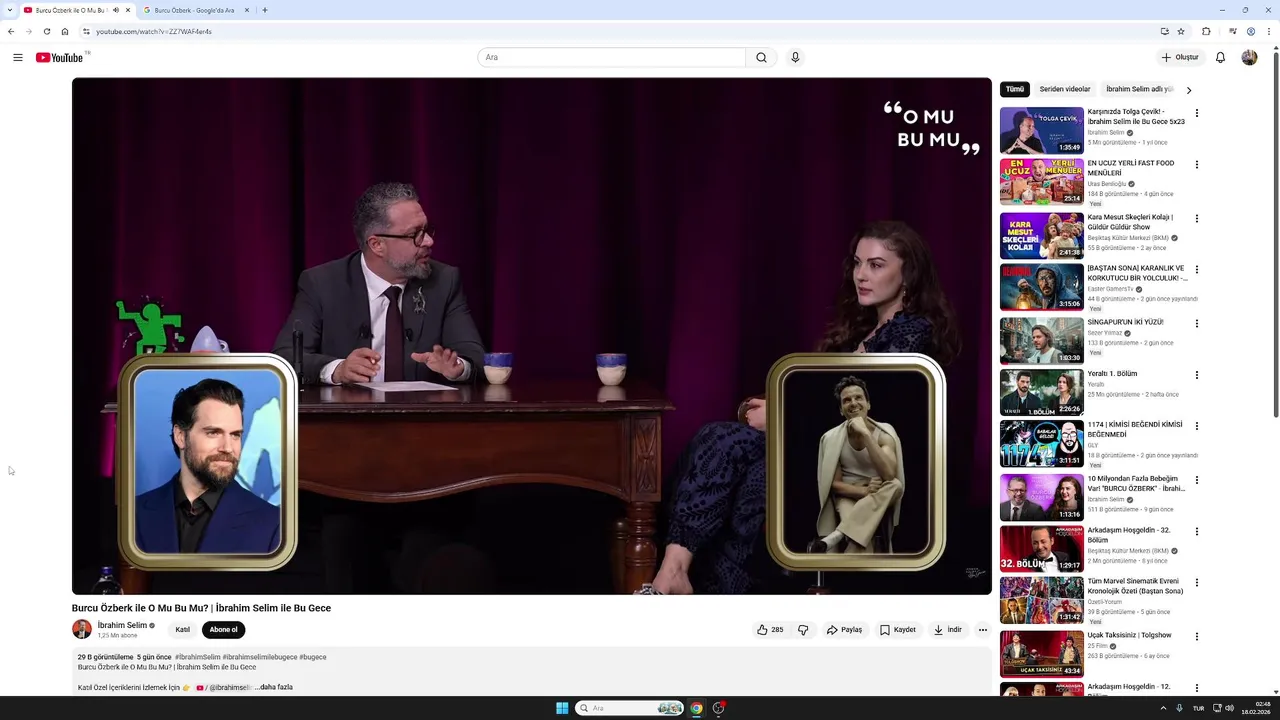Download video via İndir button
1280x720 pixels.
click(x=947, y=630)
